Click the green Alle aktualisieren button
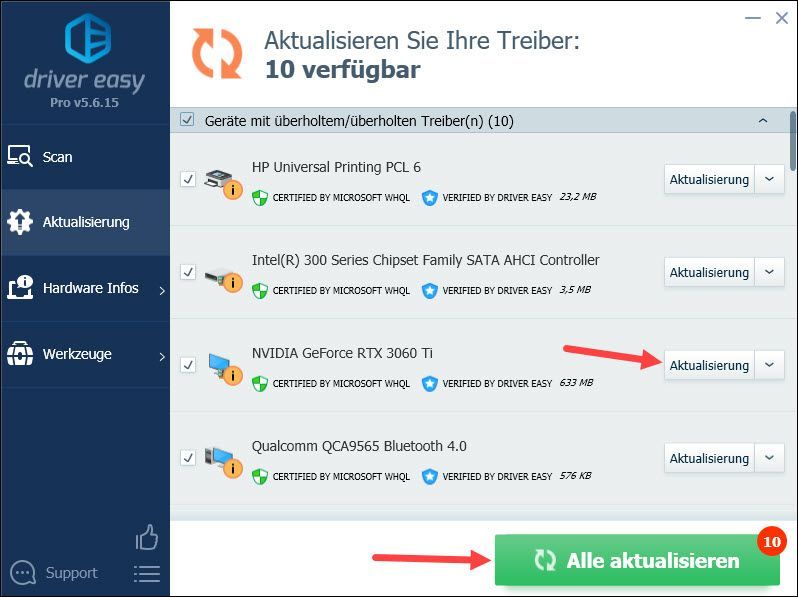This screenshot has width=798, height=597. (x=637, y=560)
